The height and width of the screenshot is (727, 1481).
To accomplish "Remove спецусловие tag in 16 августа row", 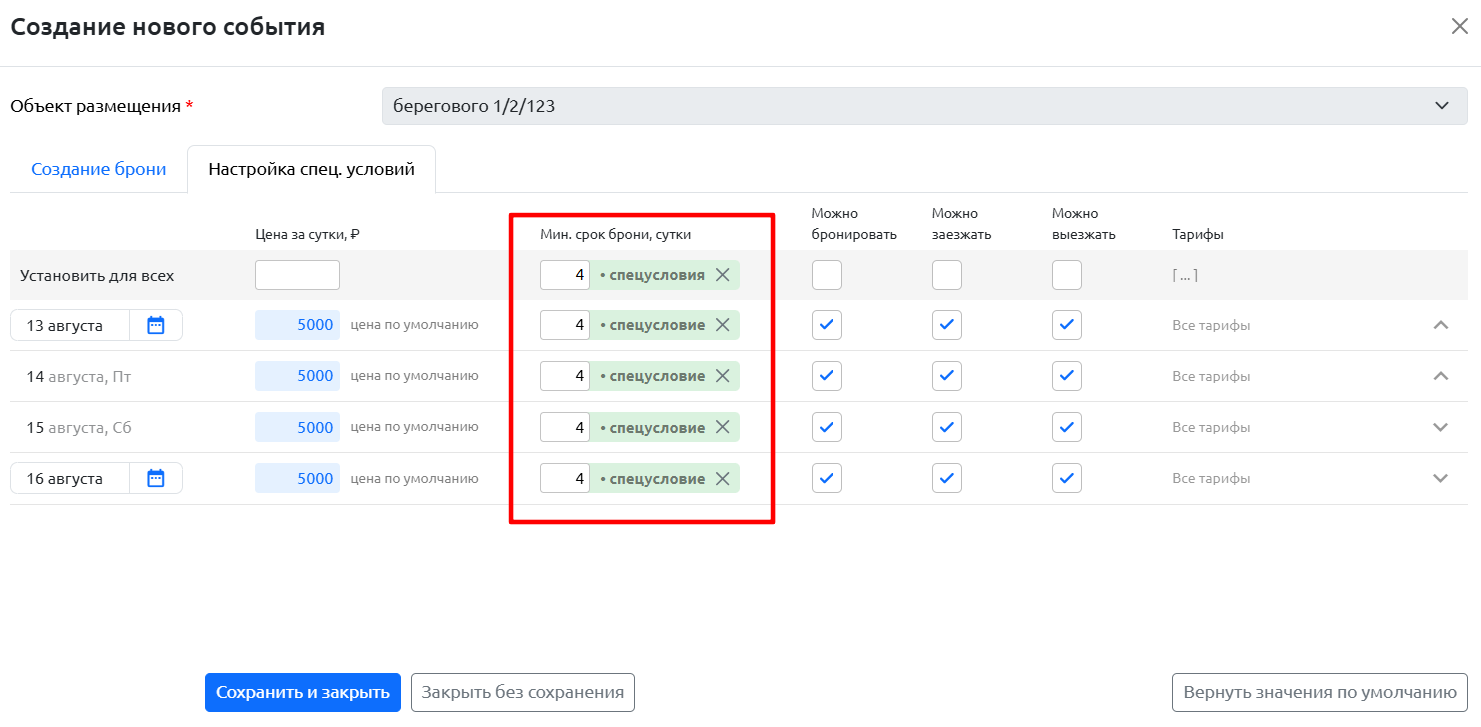I will coord(723,478).
